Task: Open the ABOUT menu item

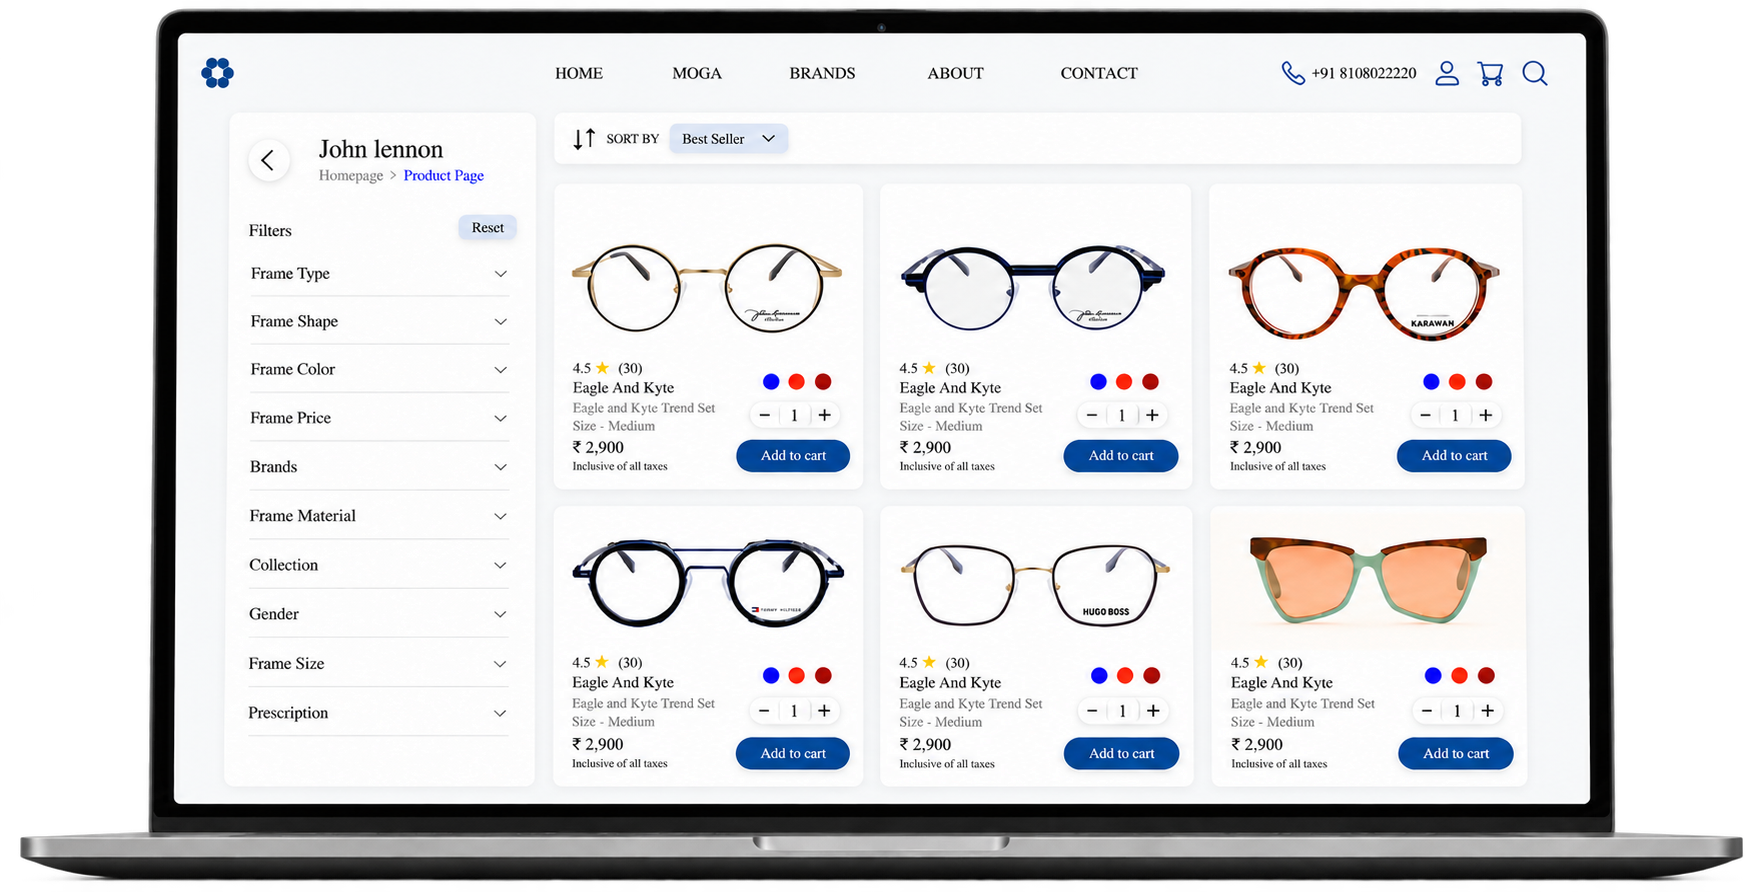Action: (955, 73)
